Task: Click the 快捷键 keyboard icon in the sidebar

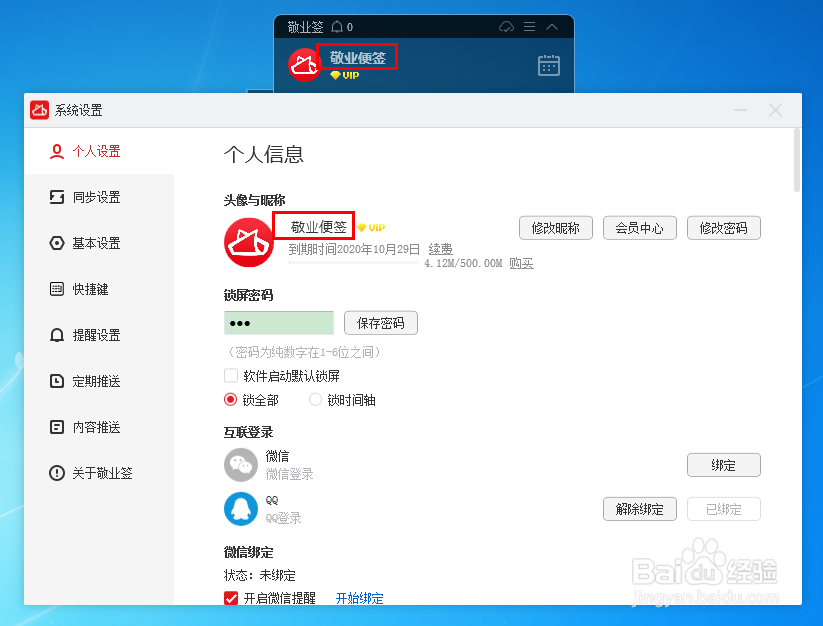Action: tap(57, 289)
